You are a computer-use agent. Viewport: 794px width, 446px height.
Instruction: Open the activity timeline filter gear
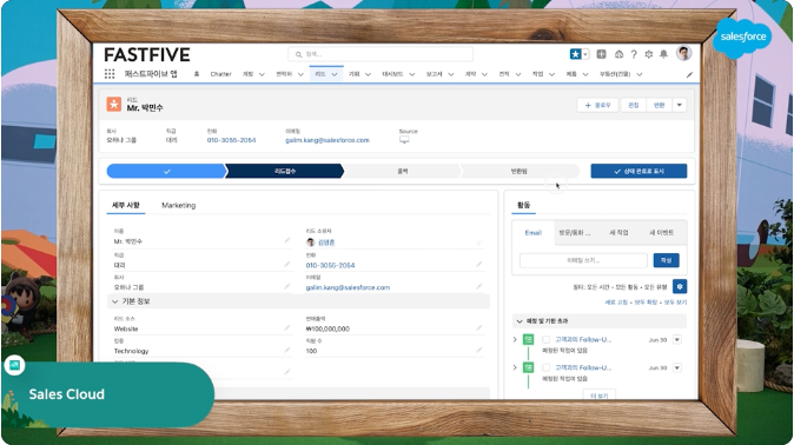coord(680,287)
